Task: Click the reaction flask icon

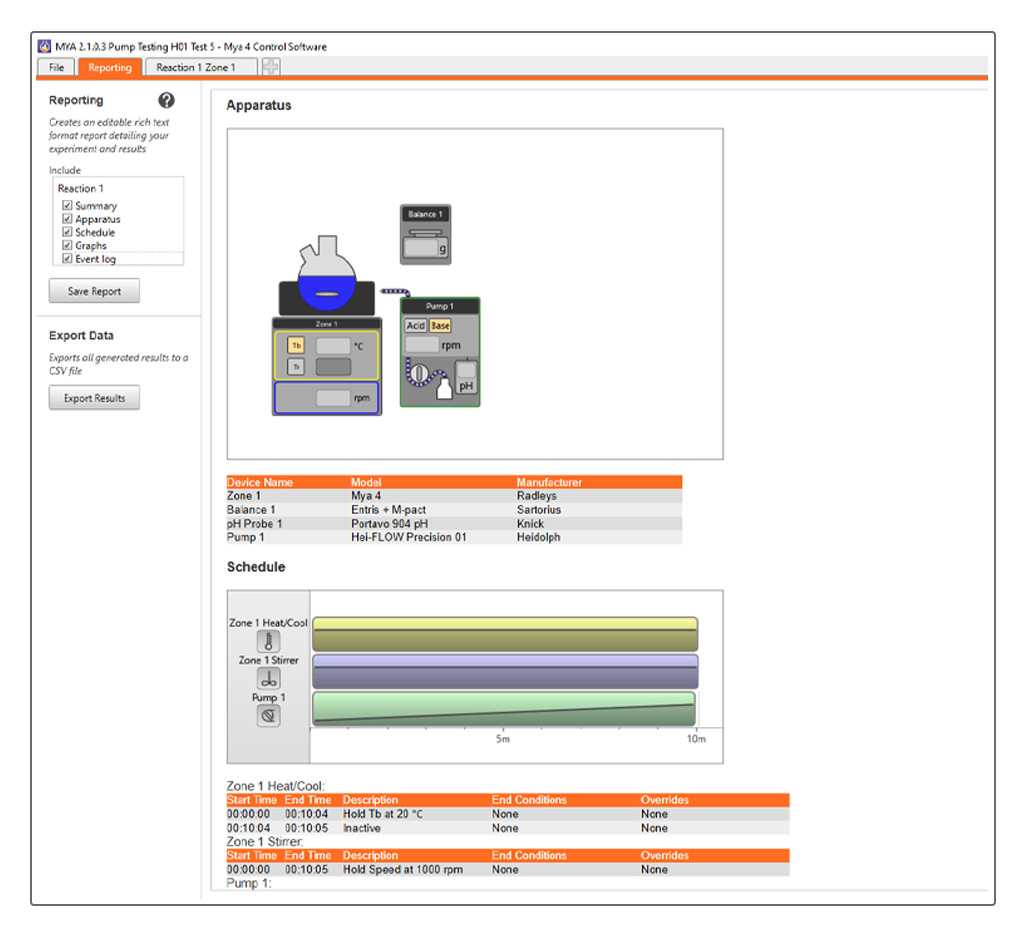Action: tap(327, 274)
